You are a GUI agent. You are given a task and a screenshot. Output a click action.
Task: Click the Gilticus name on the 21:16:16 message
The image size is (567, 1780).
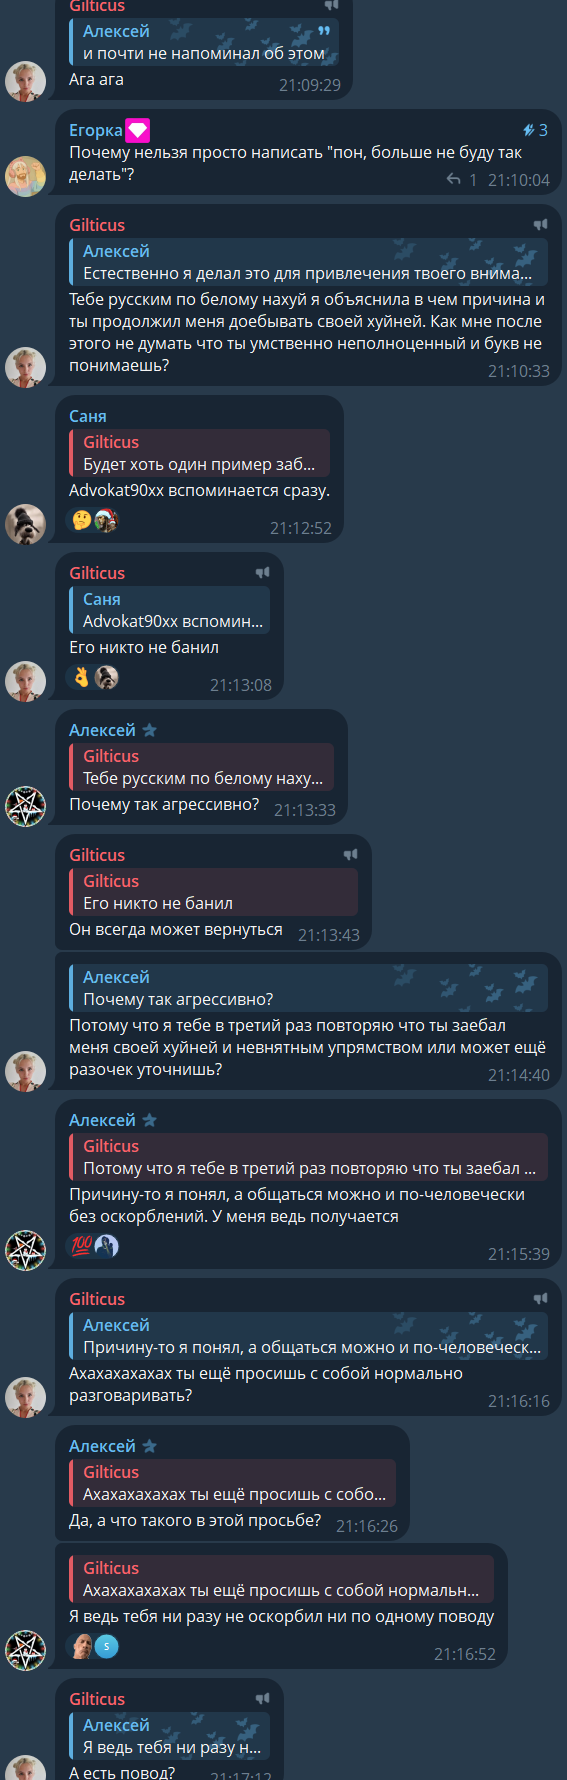97,1299
